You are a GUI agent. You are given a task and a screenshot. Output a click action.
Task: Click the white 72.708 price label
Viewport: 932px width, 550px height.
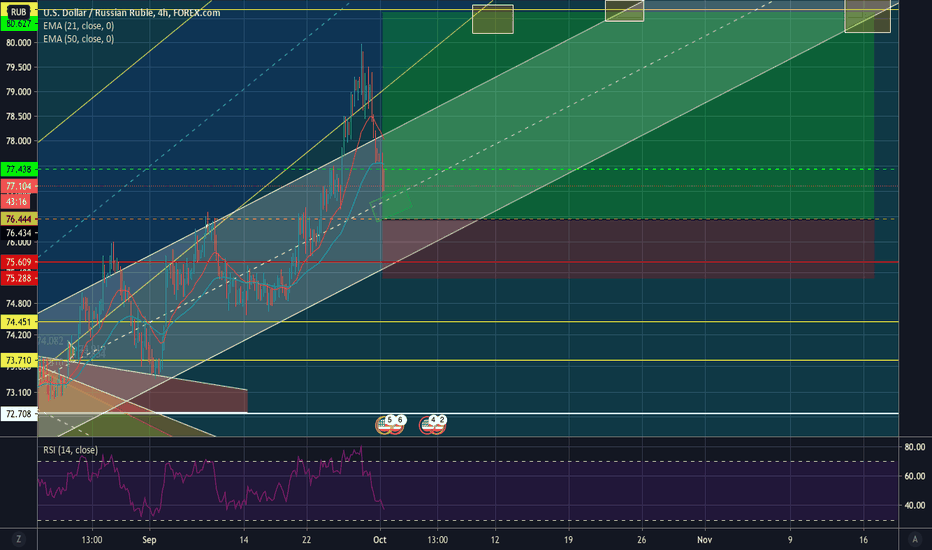pos(18,414)
